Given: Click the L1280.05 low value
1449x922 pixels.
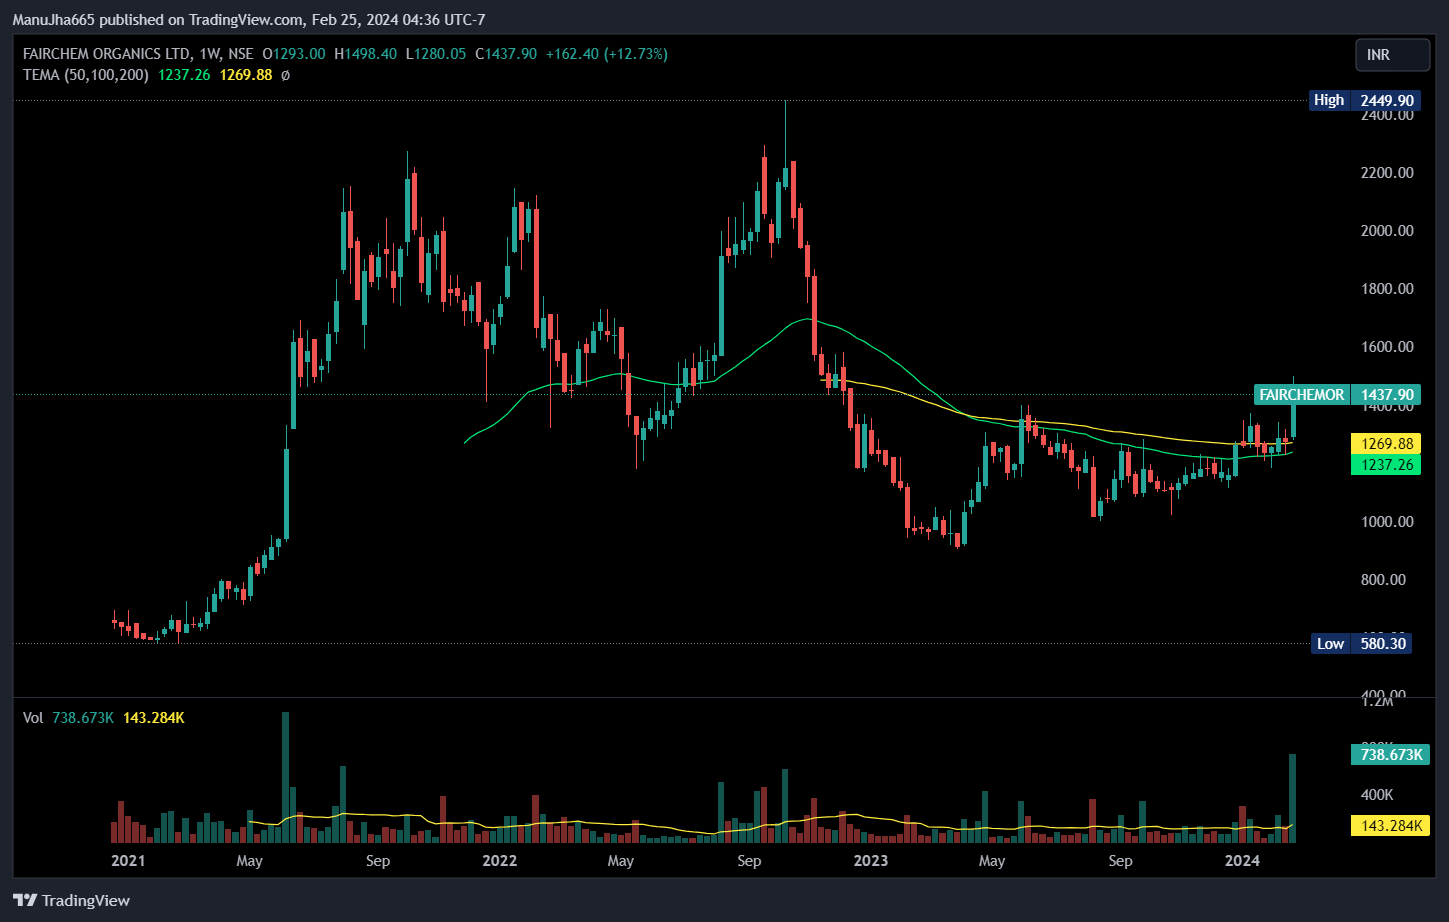Looking at the screenshot, I should (x=436, y=54).
